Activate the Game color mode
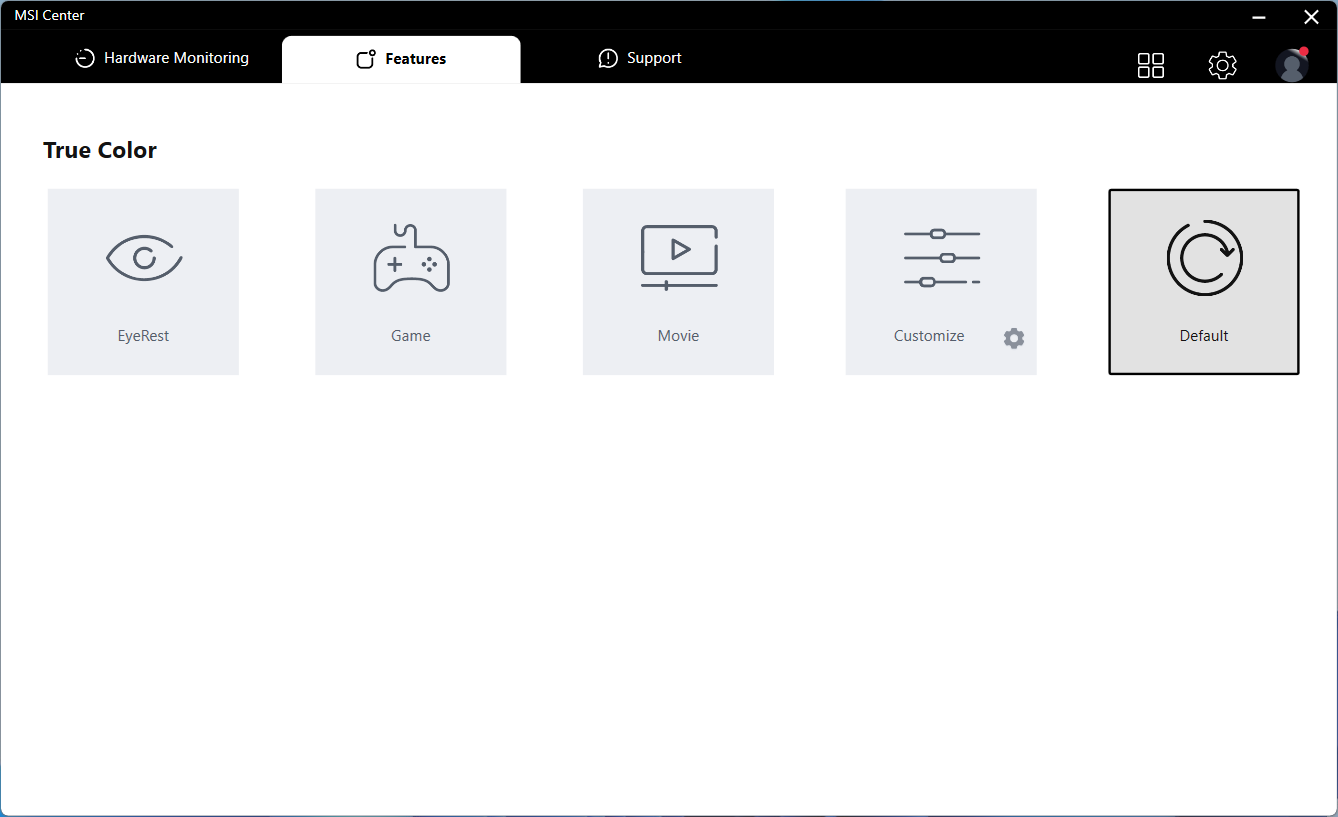This screenshot has width=1338, height=817. tap(411, 282)
